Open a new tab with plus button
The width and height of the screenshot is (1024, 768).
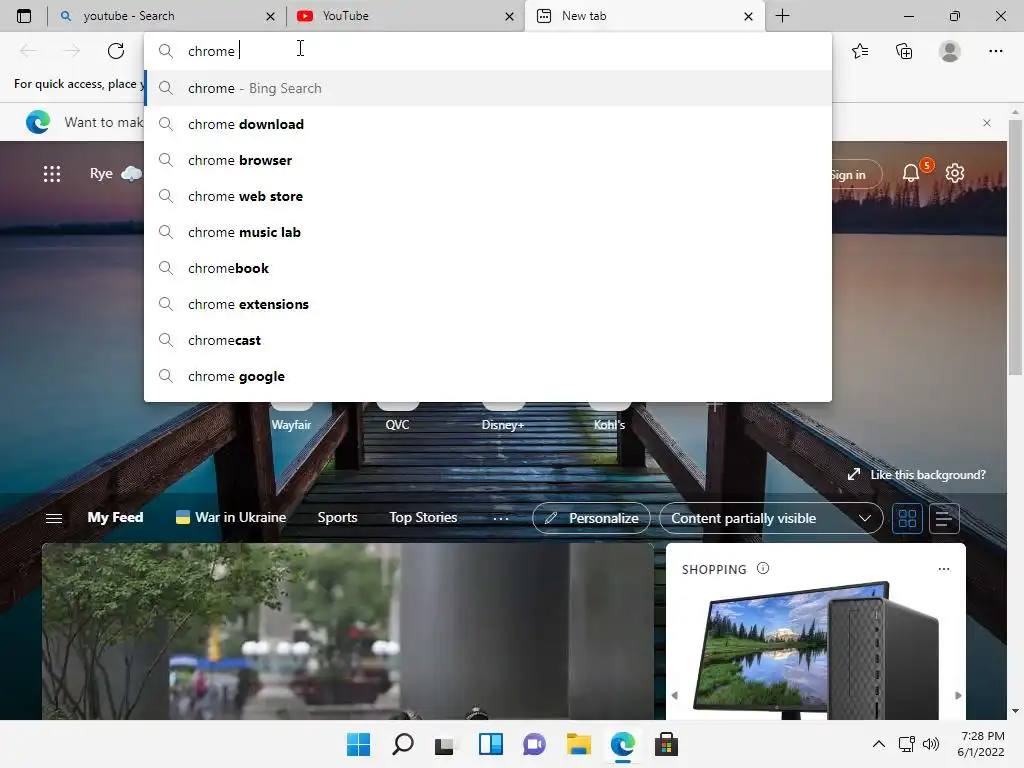pyautogui.click(x=782, y=16)
